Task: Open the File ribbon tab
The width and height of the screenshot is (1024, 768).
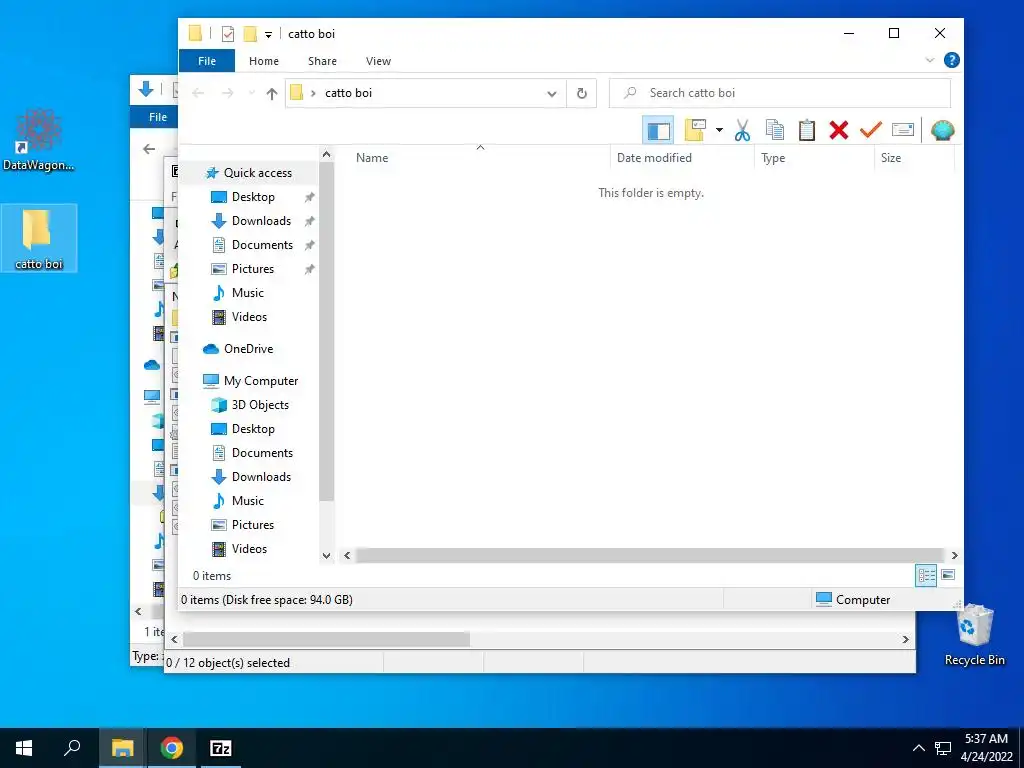Action: coord(207,61)
